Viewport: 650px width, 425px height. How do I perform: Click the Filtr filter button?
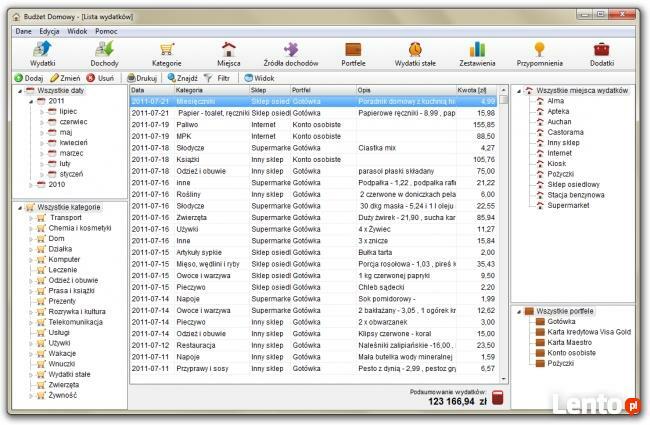(217, 77)
